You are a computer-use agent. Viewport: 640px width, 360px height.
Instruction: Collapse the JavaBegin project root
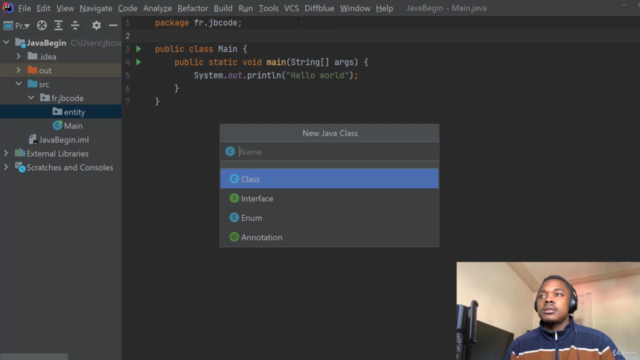point(6,42)
